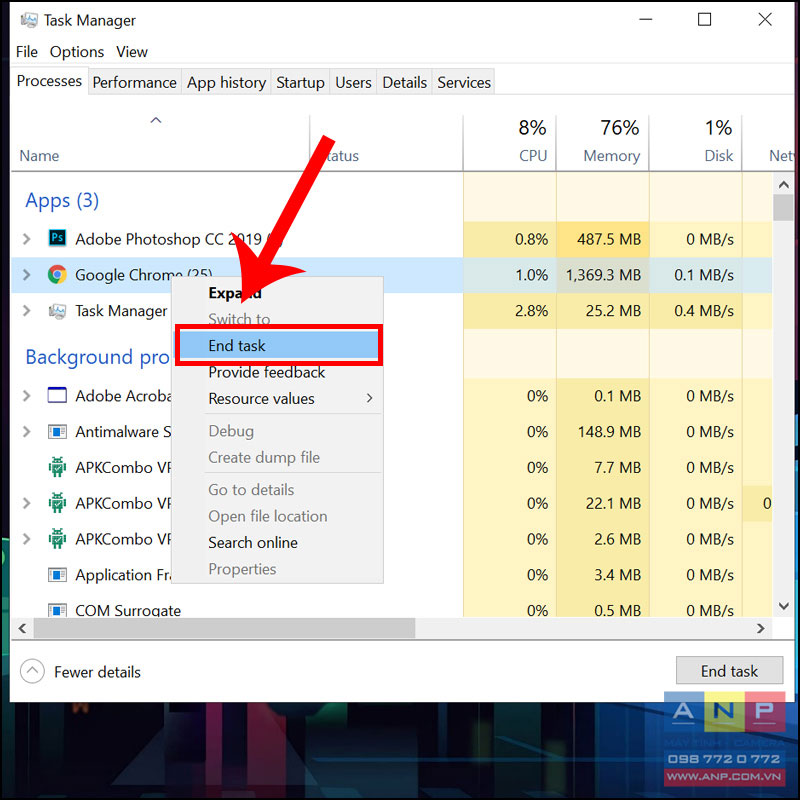Image resolution: width=800 pixels, height=800 pixels.
Task: Switch to the Services tab
Action: [x=464, y=82]
